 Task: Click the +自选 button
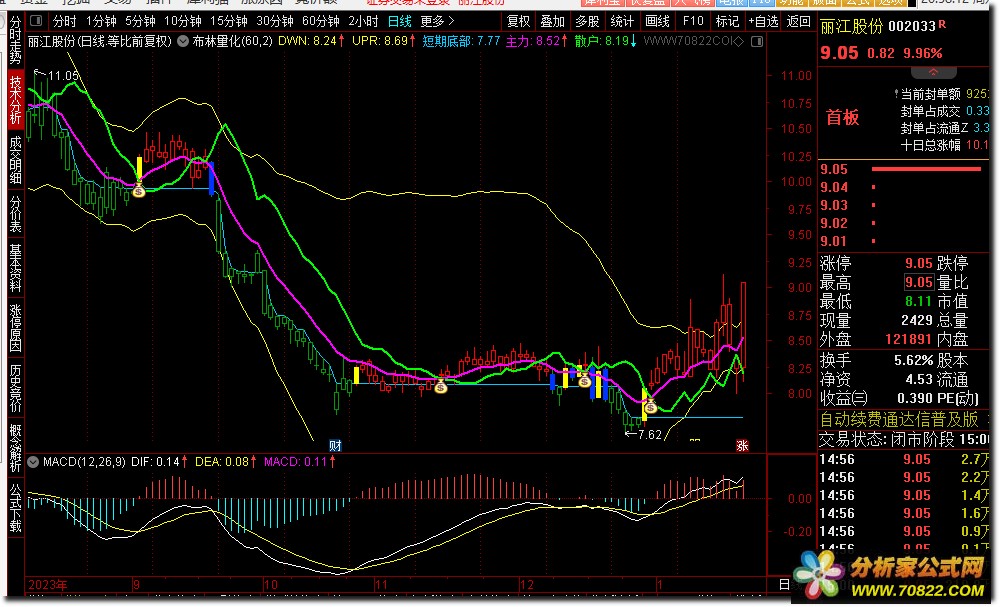pos(762,21)
